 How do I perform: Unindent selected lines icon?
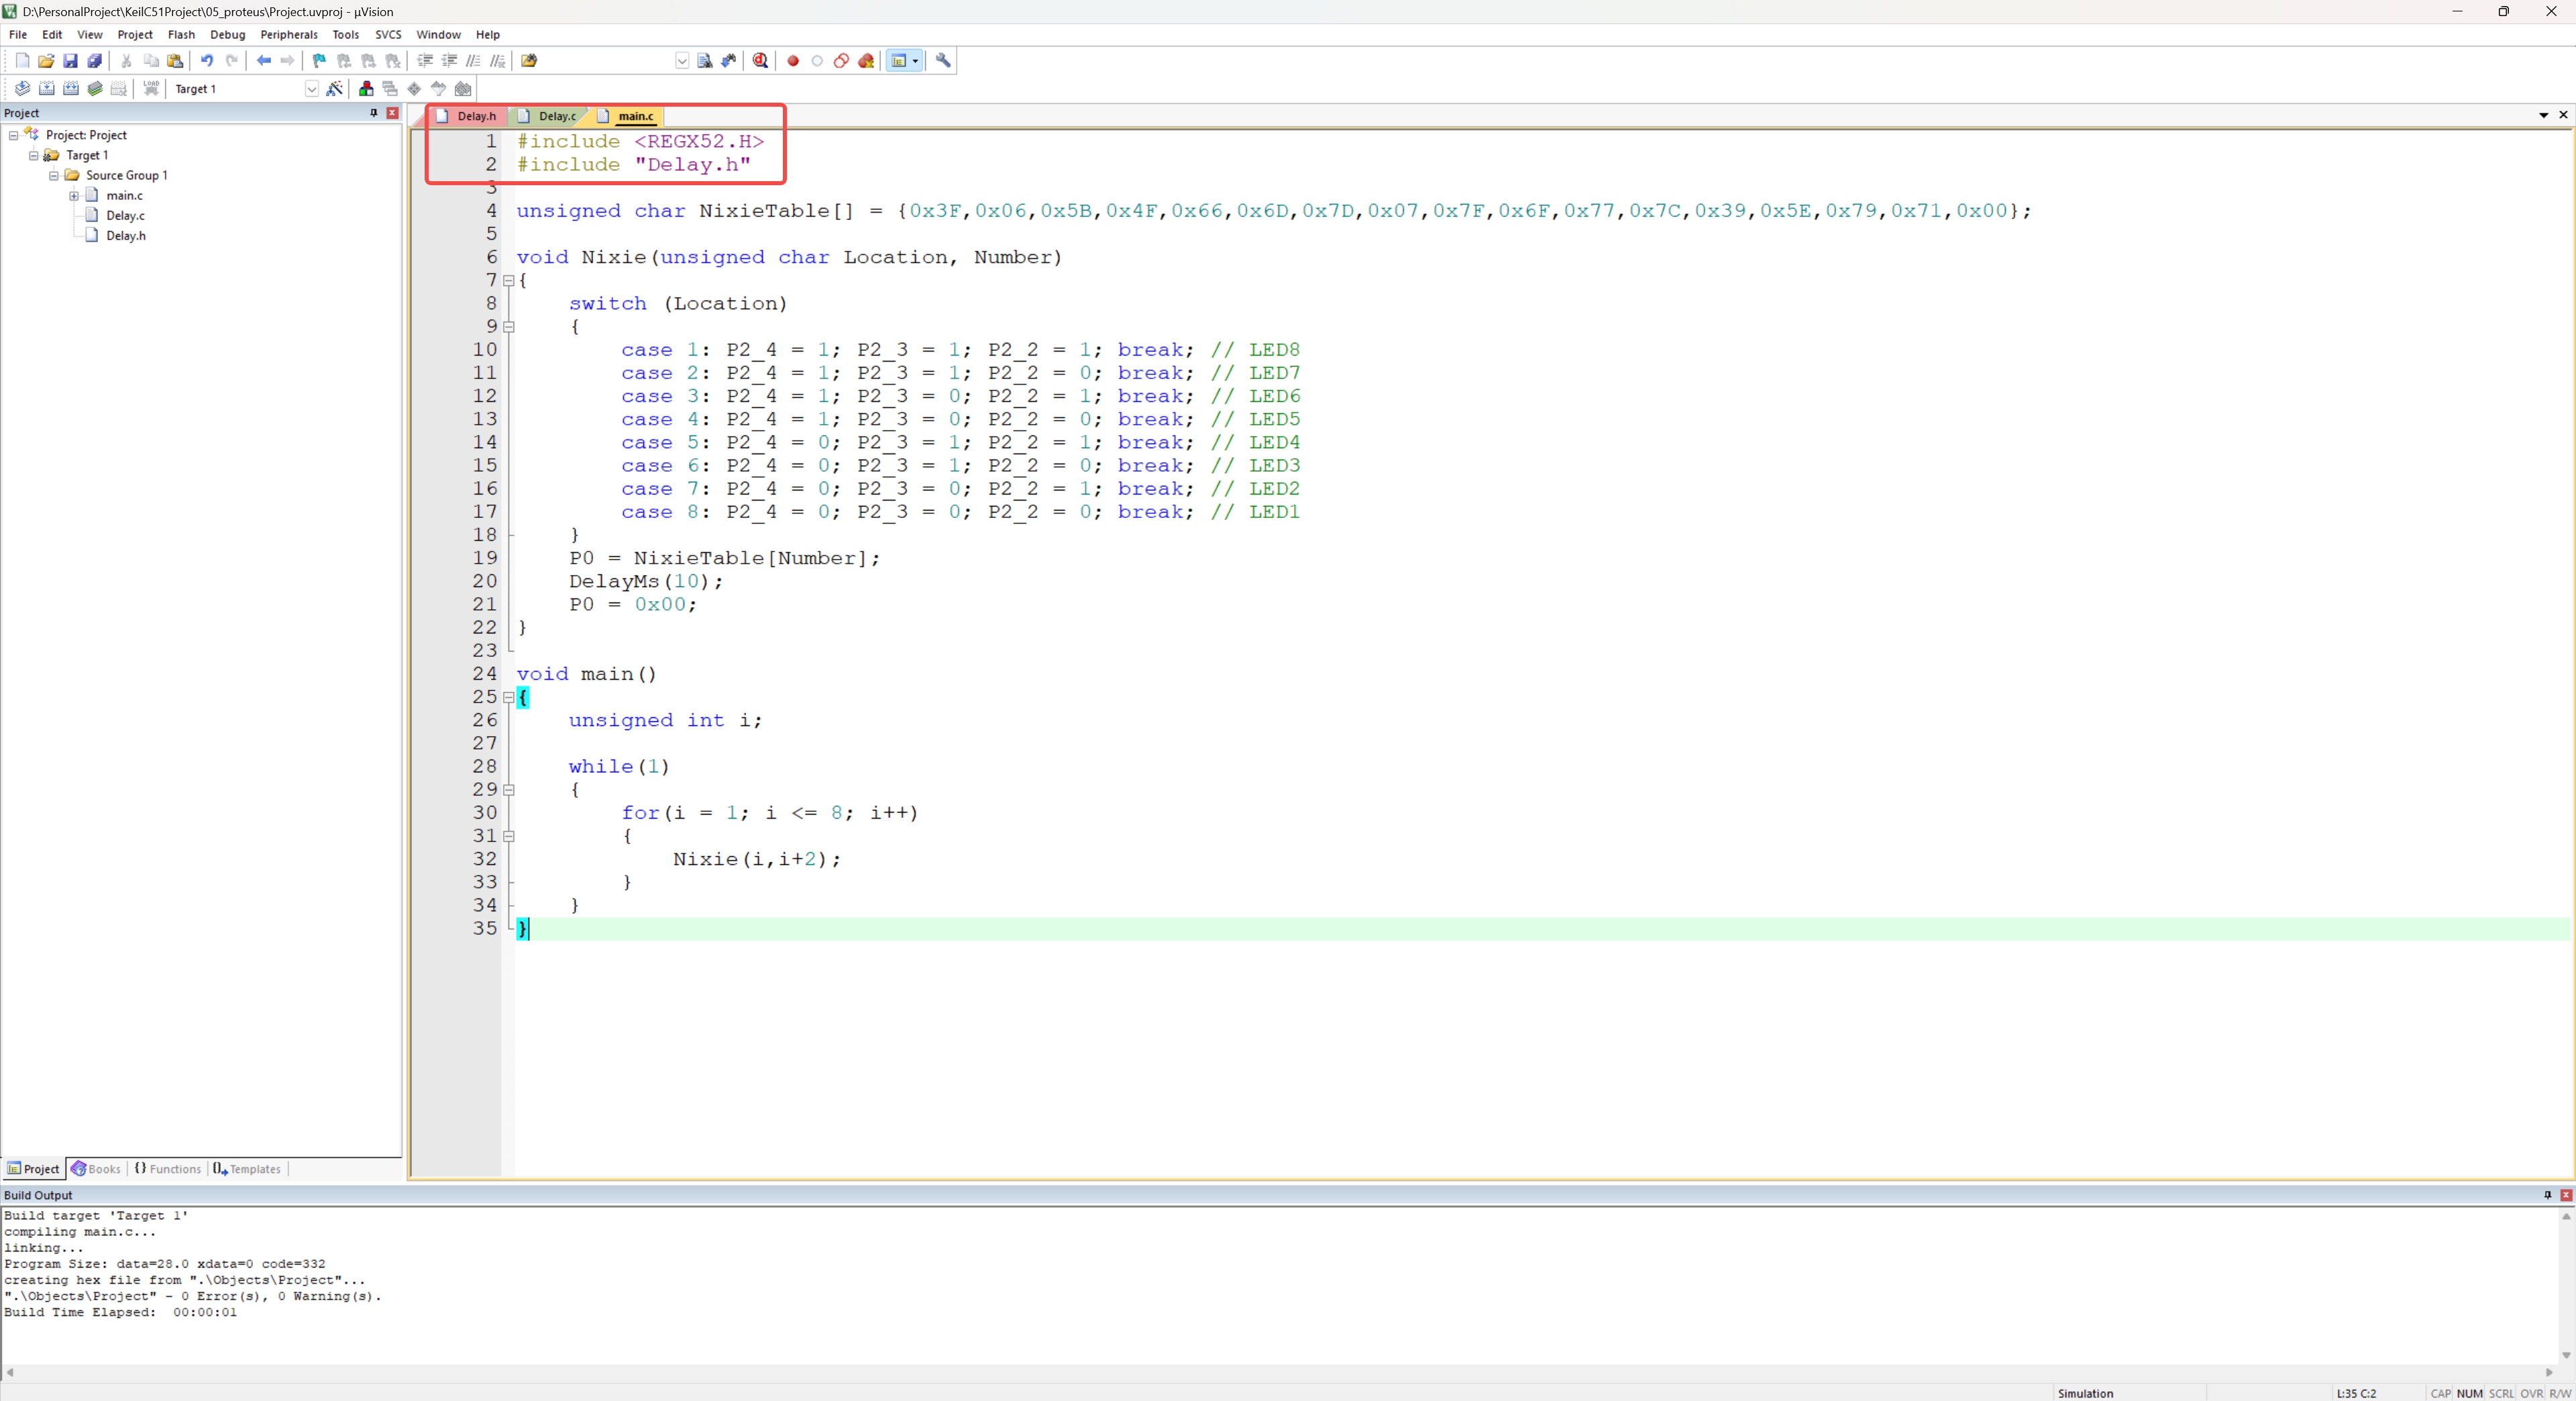[449, 61]
